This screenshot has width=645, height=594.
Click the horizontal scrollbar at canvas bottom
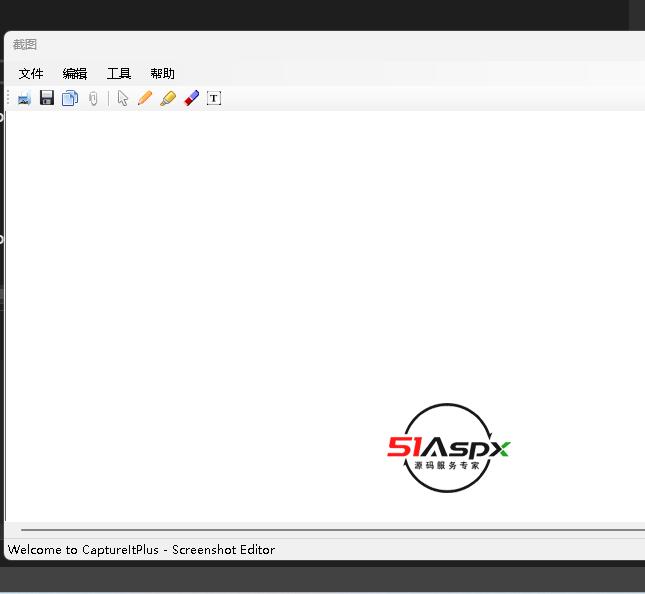click(332, 530)
